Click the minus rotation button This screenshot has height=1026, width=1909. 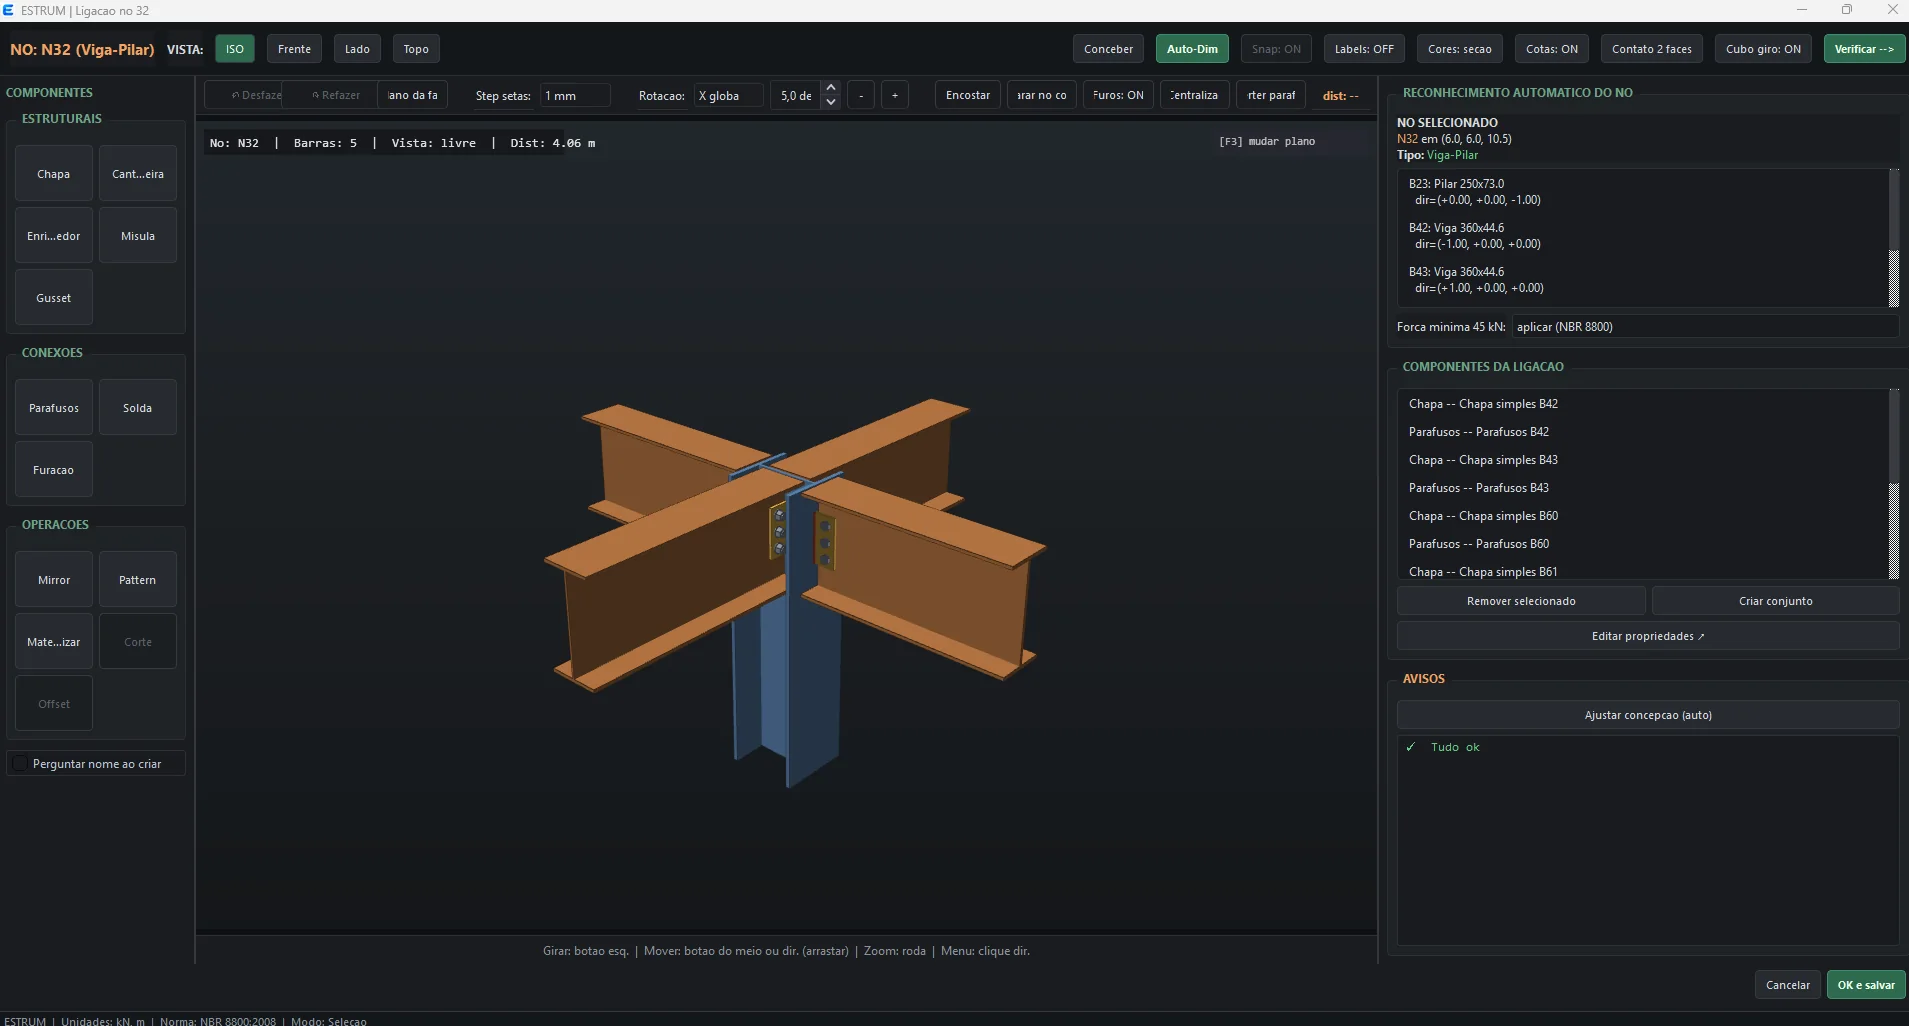click(x=861, y=95)
